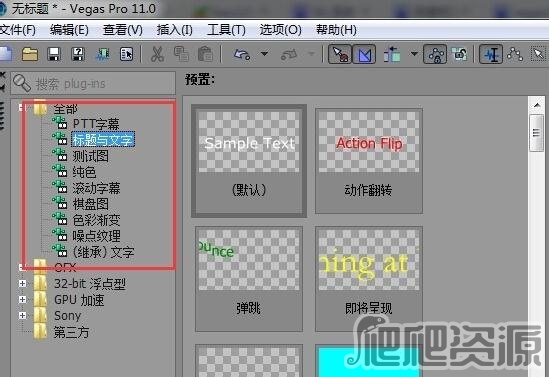Screen dimensions: 549x377
Task: Select 纯色 generator
Action: click(x=84, y=172)
